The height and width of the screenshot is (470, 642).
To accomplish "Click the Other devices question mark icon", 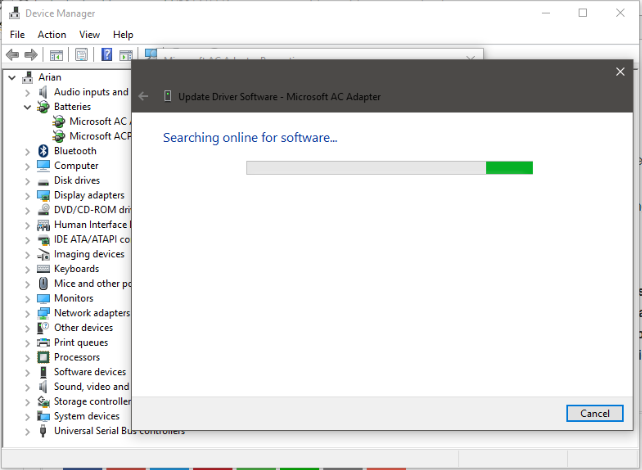I will pos(43,328).
